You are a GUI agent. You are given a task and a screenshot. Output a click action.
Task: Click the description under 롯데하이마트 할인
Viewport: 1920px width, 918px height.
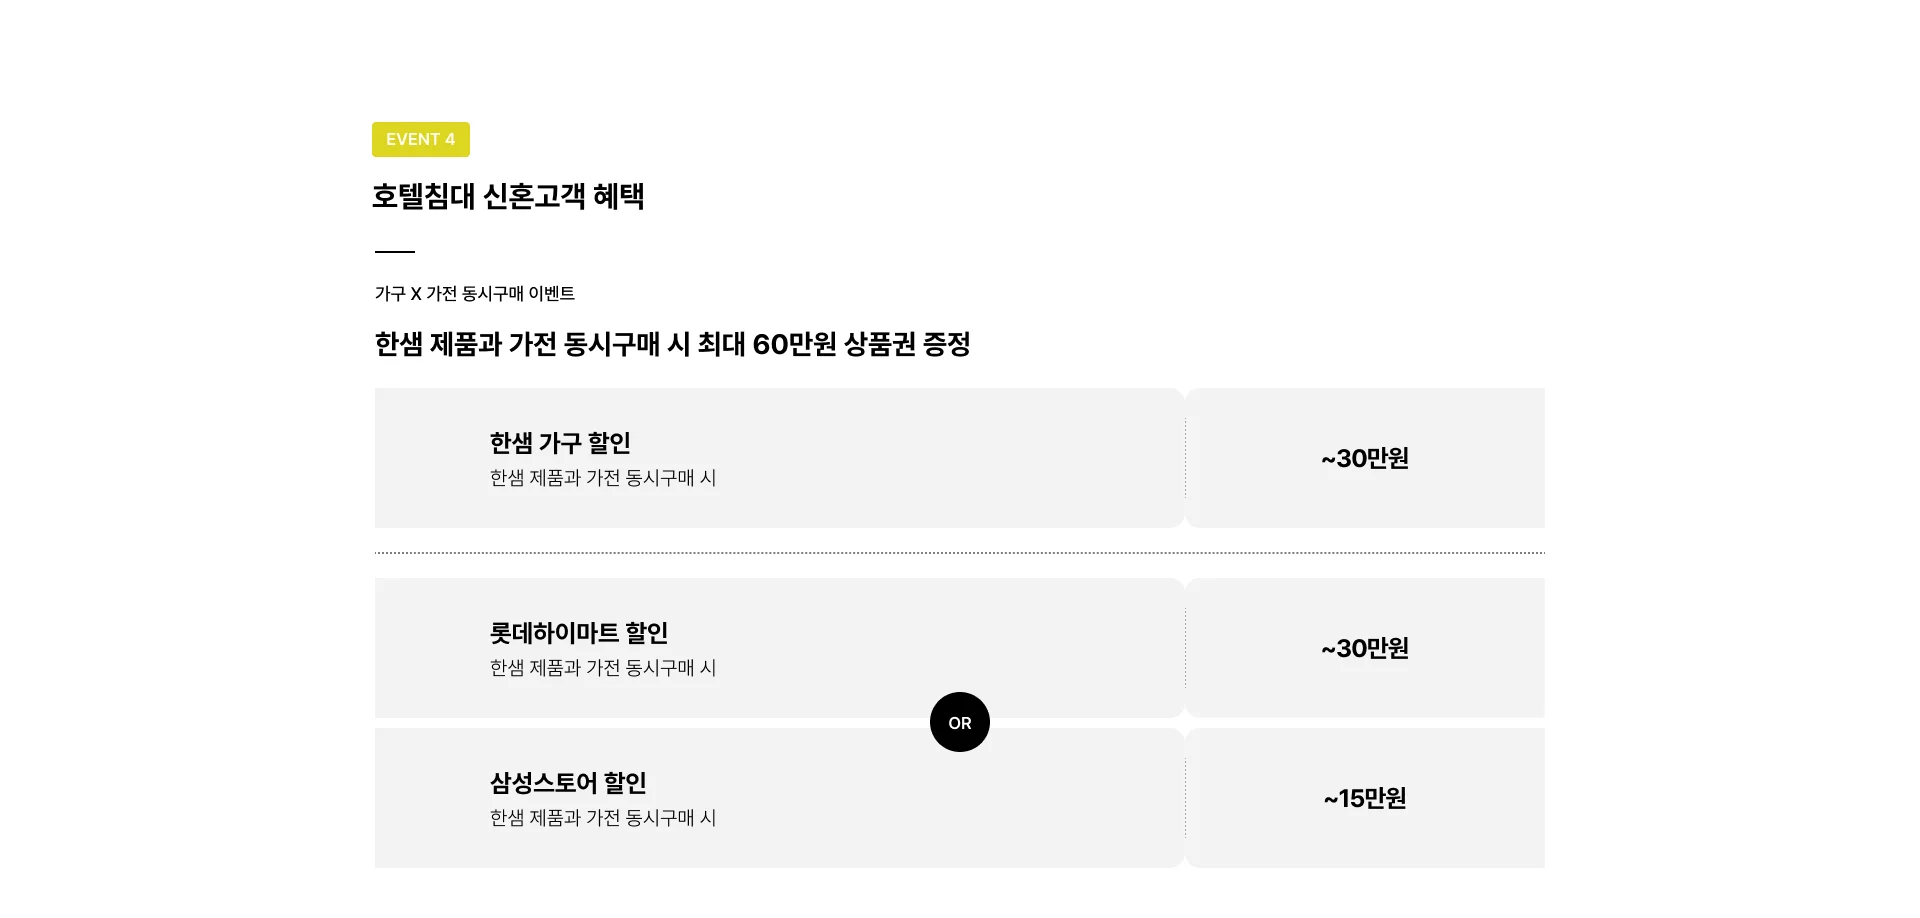602,668
